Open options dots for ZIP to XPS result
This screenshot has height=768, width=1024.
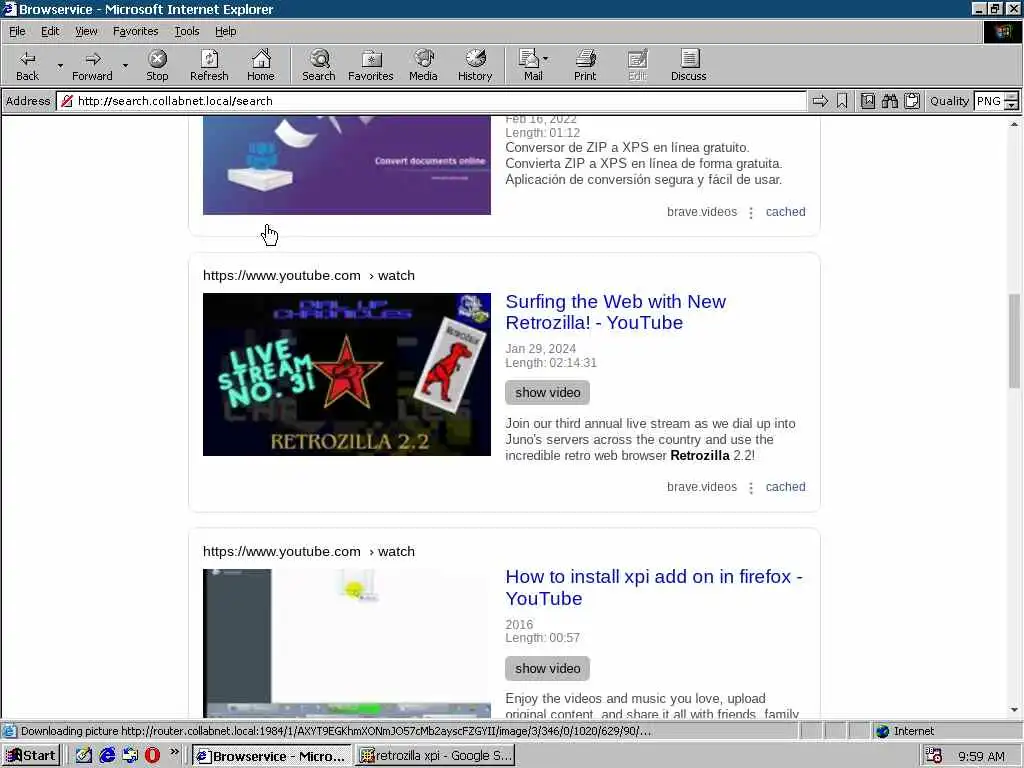[x=751, y=213]
